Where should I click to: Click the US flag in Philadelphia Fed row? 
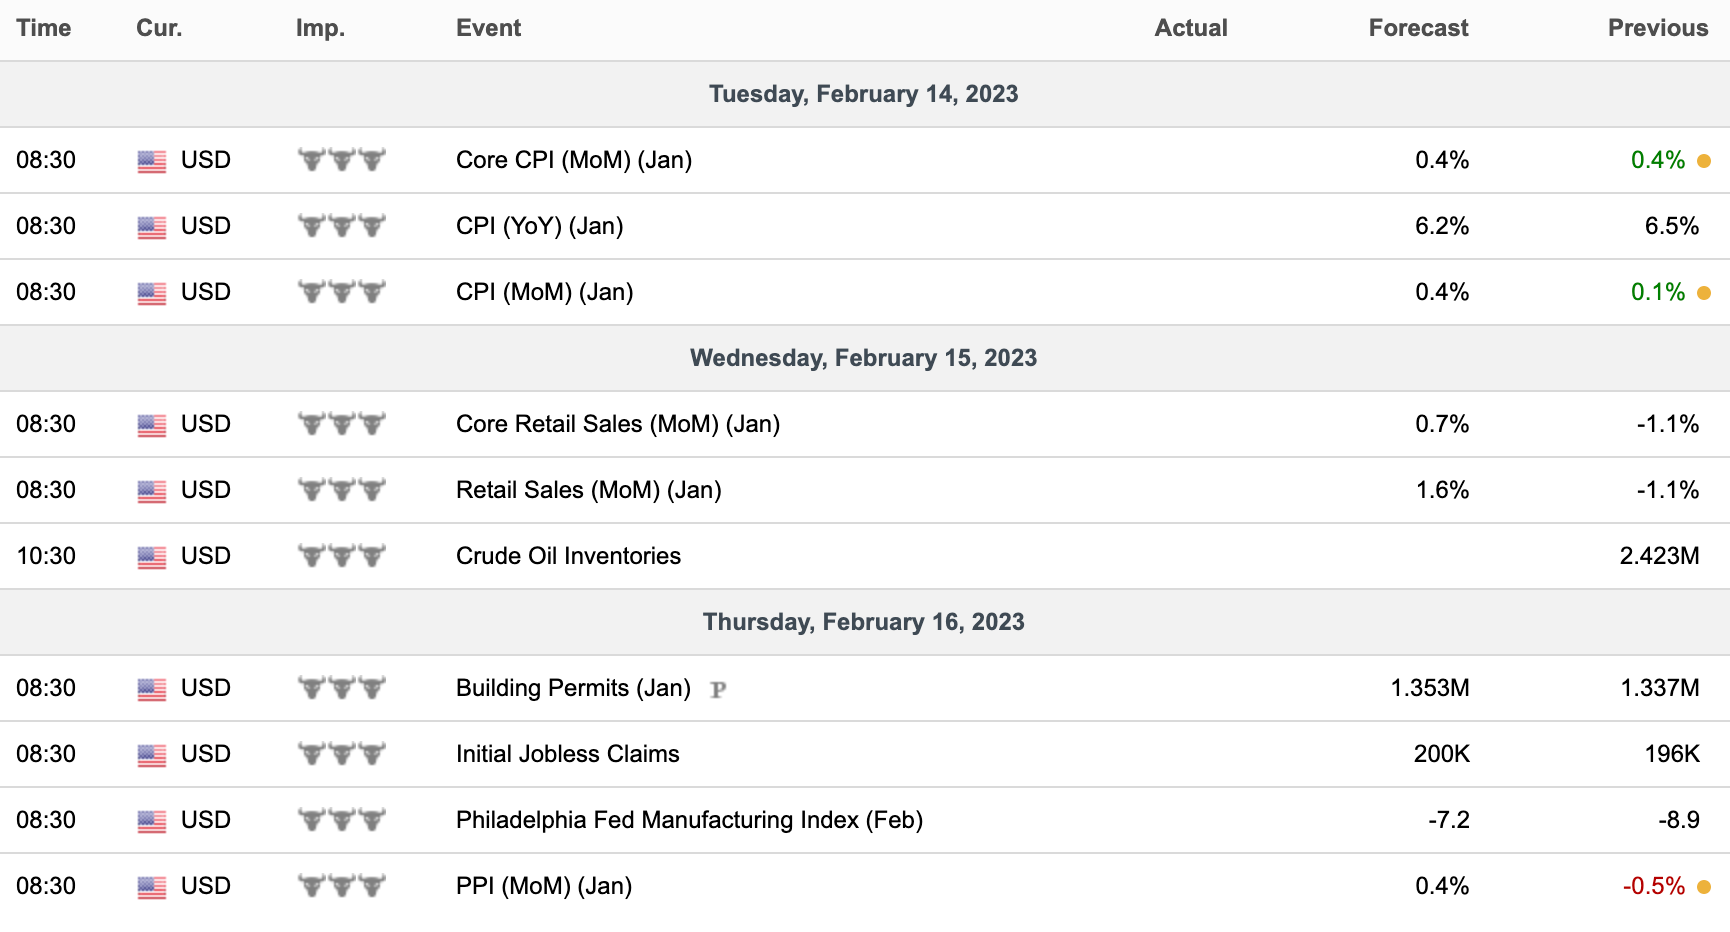click(x=152, y=821)
